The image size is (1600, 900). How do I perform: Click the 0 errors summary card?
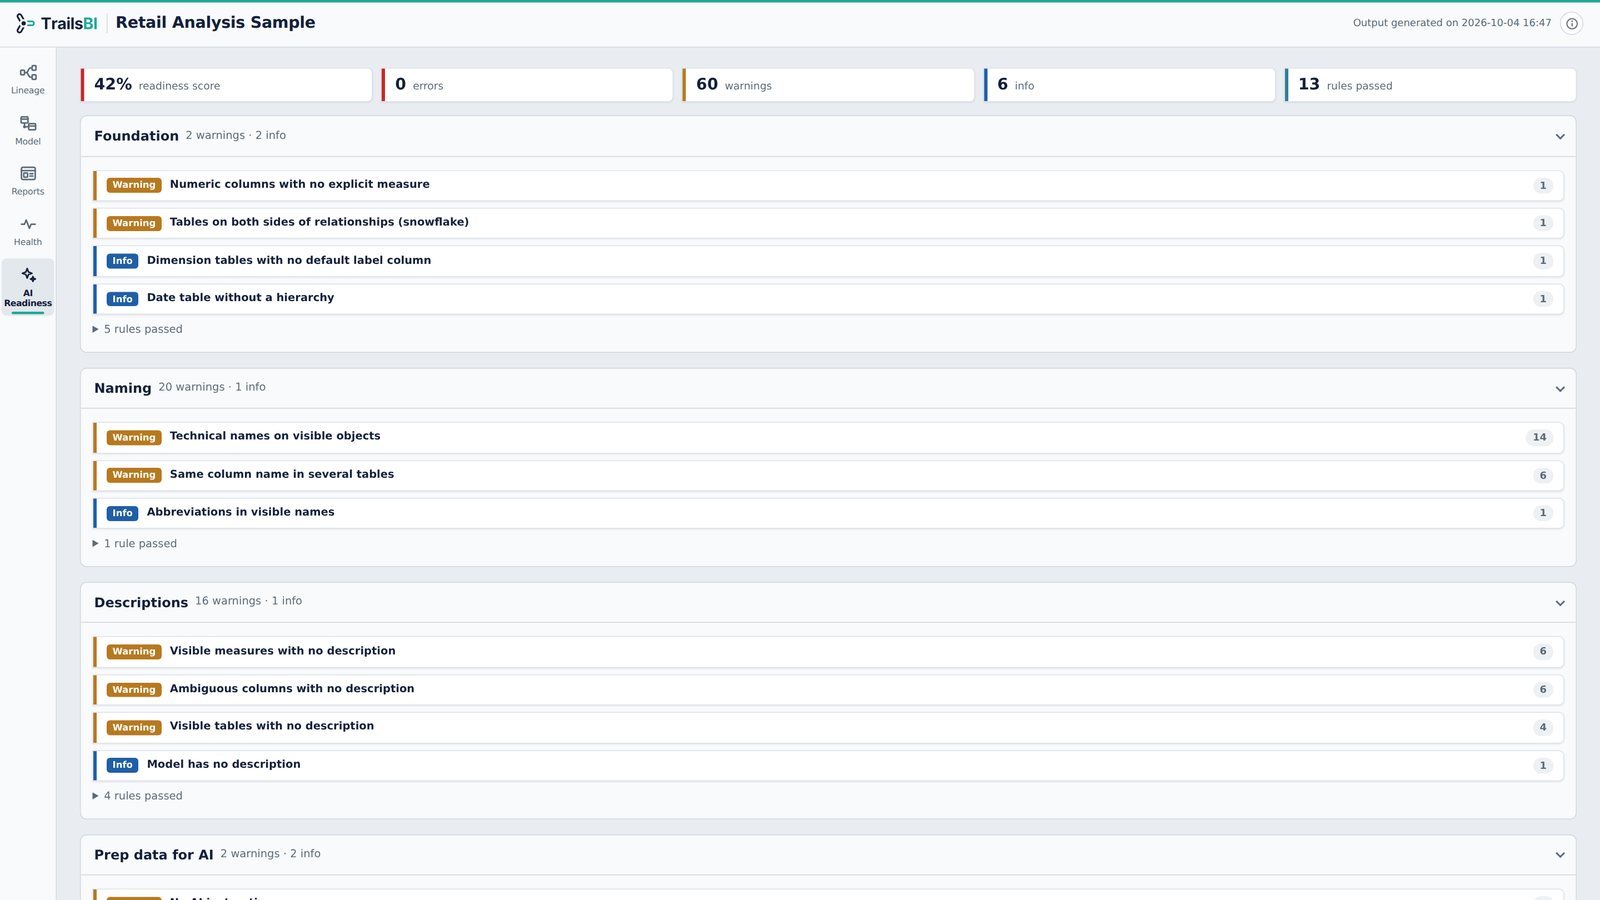(x=527, y=85)
